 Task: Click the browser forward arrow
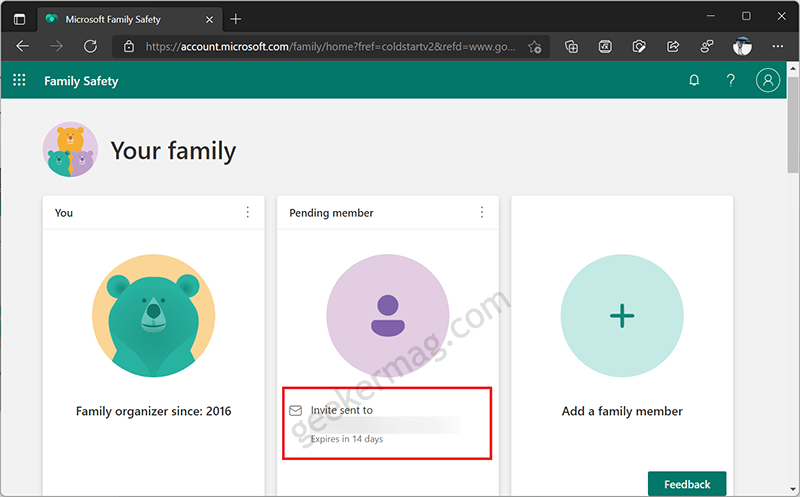point(57,46)
